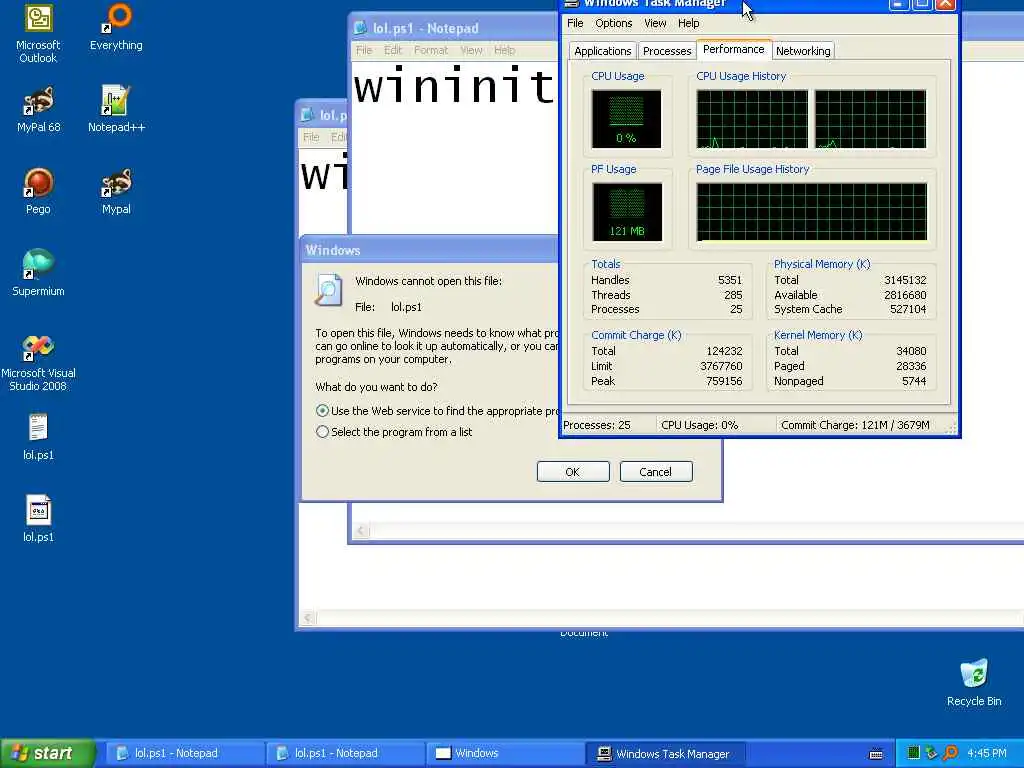This screenshot has height=768, width=1024.
Task: Activate Windows dialog taskbar button
Action: tap(505, 753)
